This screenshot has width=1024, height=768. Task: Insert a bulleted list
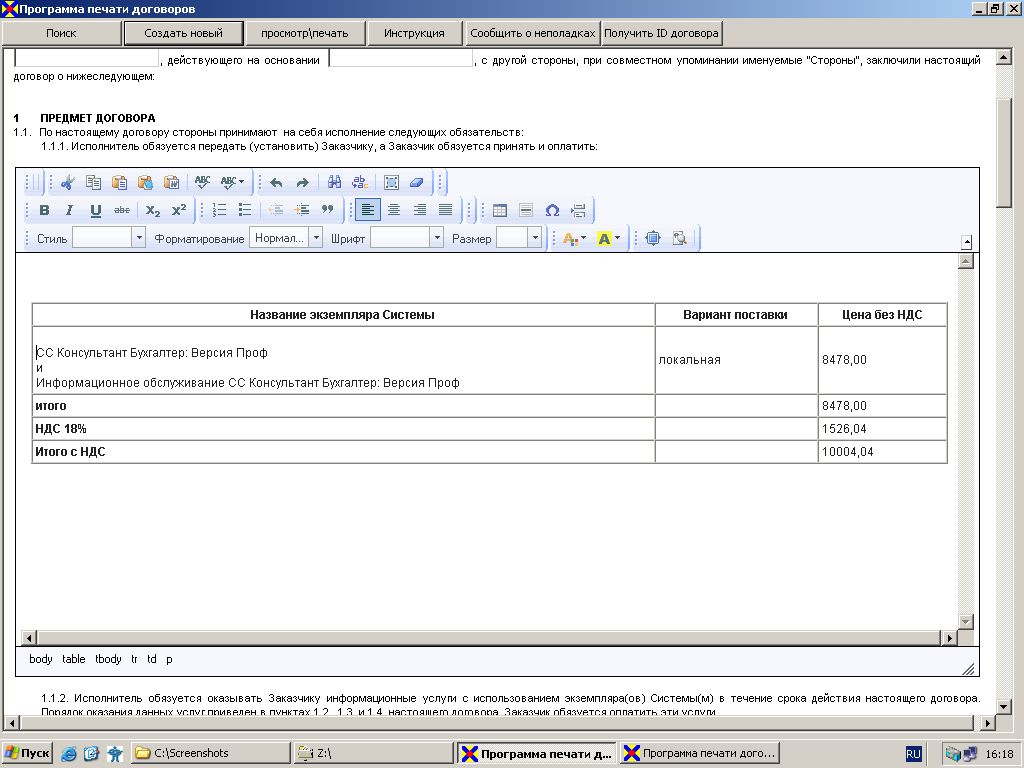(245, 210)
